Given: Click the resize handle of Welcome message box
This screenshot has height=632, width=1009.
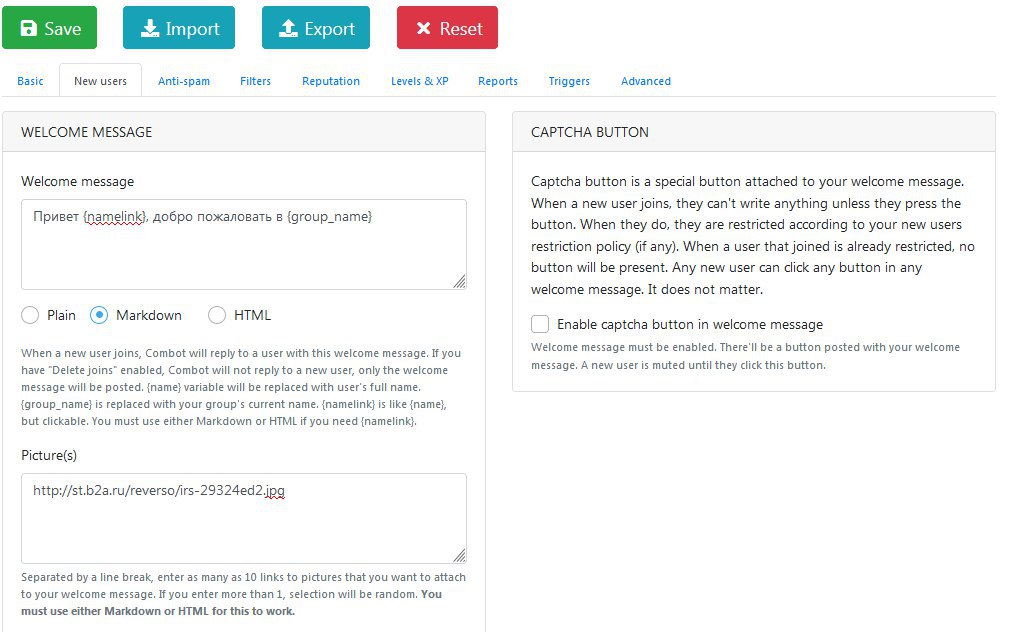Looking at the screenshot, I should click(x=459, y=282).
